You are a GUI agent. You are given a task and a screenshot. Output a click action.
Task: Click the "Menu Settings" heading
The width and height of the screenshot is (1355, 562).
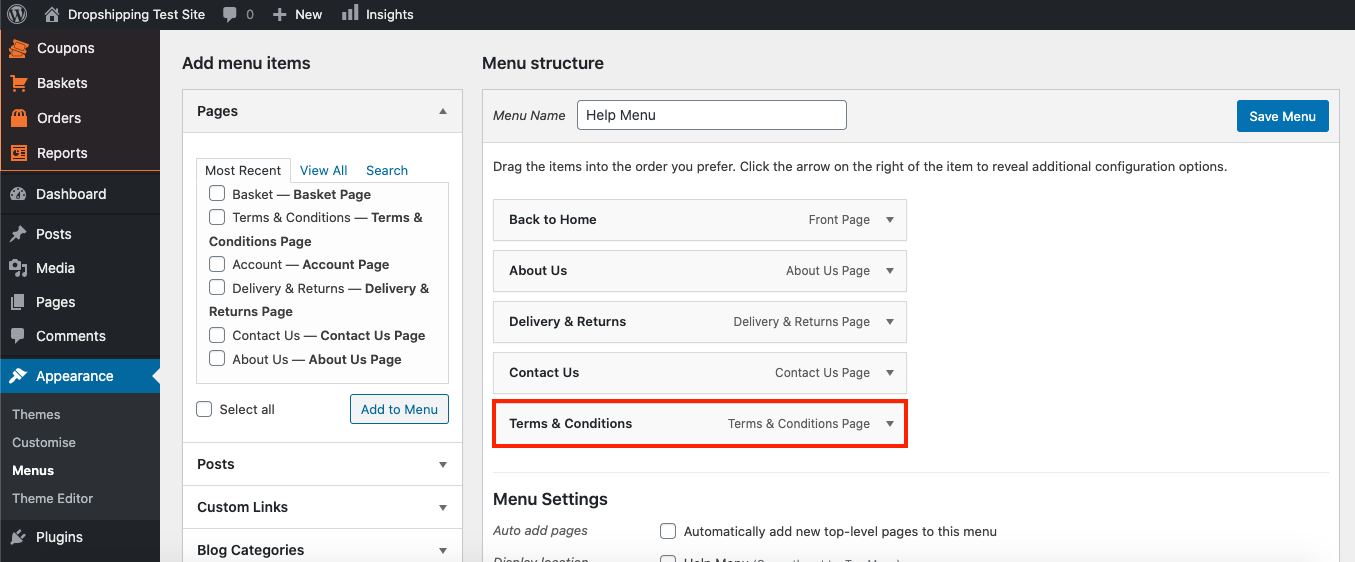[x=550, y=499]
